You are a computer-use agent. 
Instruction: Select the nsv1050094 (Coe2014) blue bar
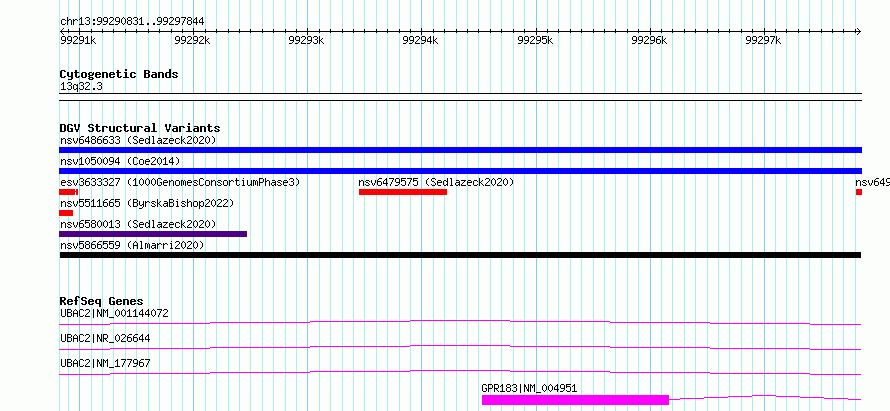pos(460,171)
